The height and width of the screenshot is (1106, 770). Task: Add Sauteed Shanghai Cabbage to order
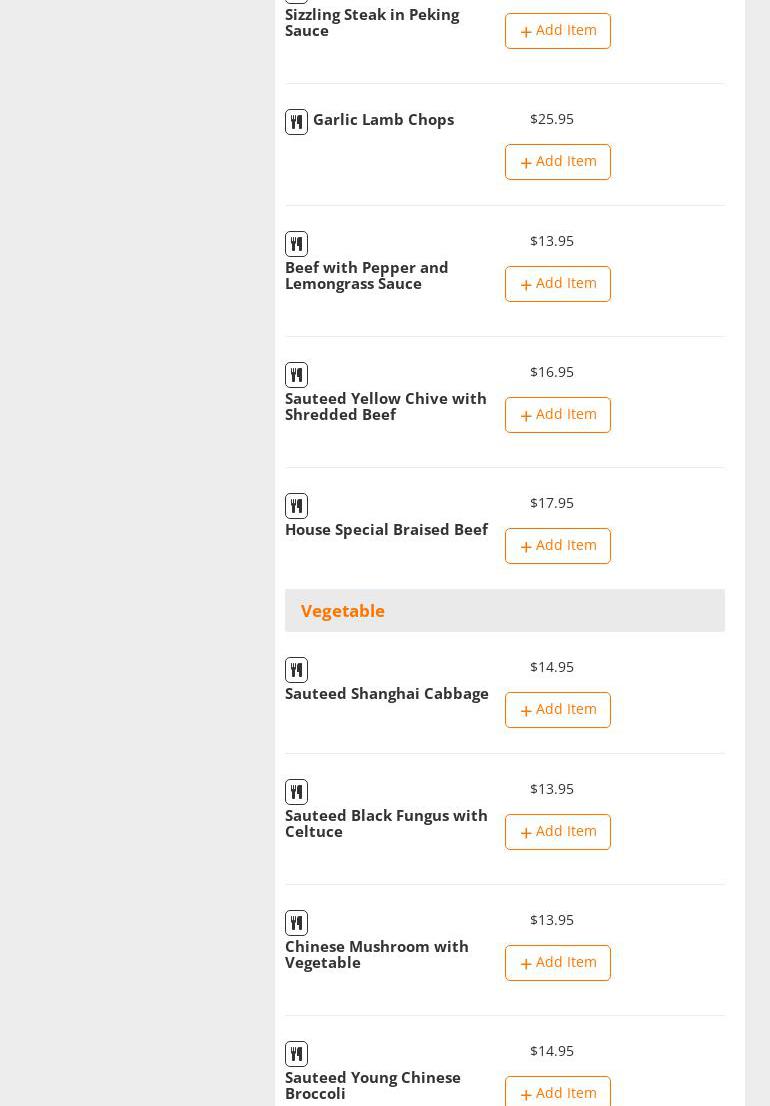(x=557, y=710)
